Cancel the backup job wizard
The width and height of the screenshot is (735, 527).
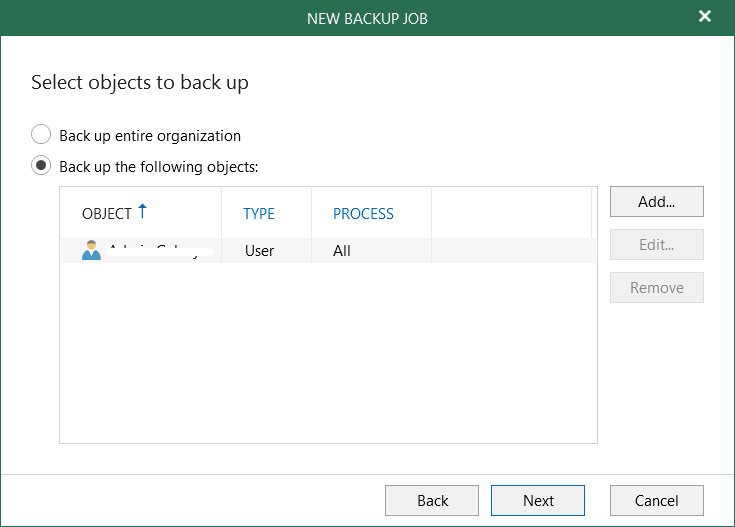656,501
